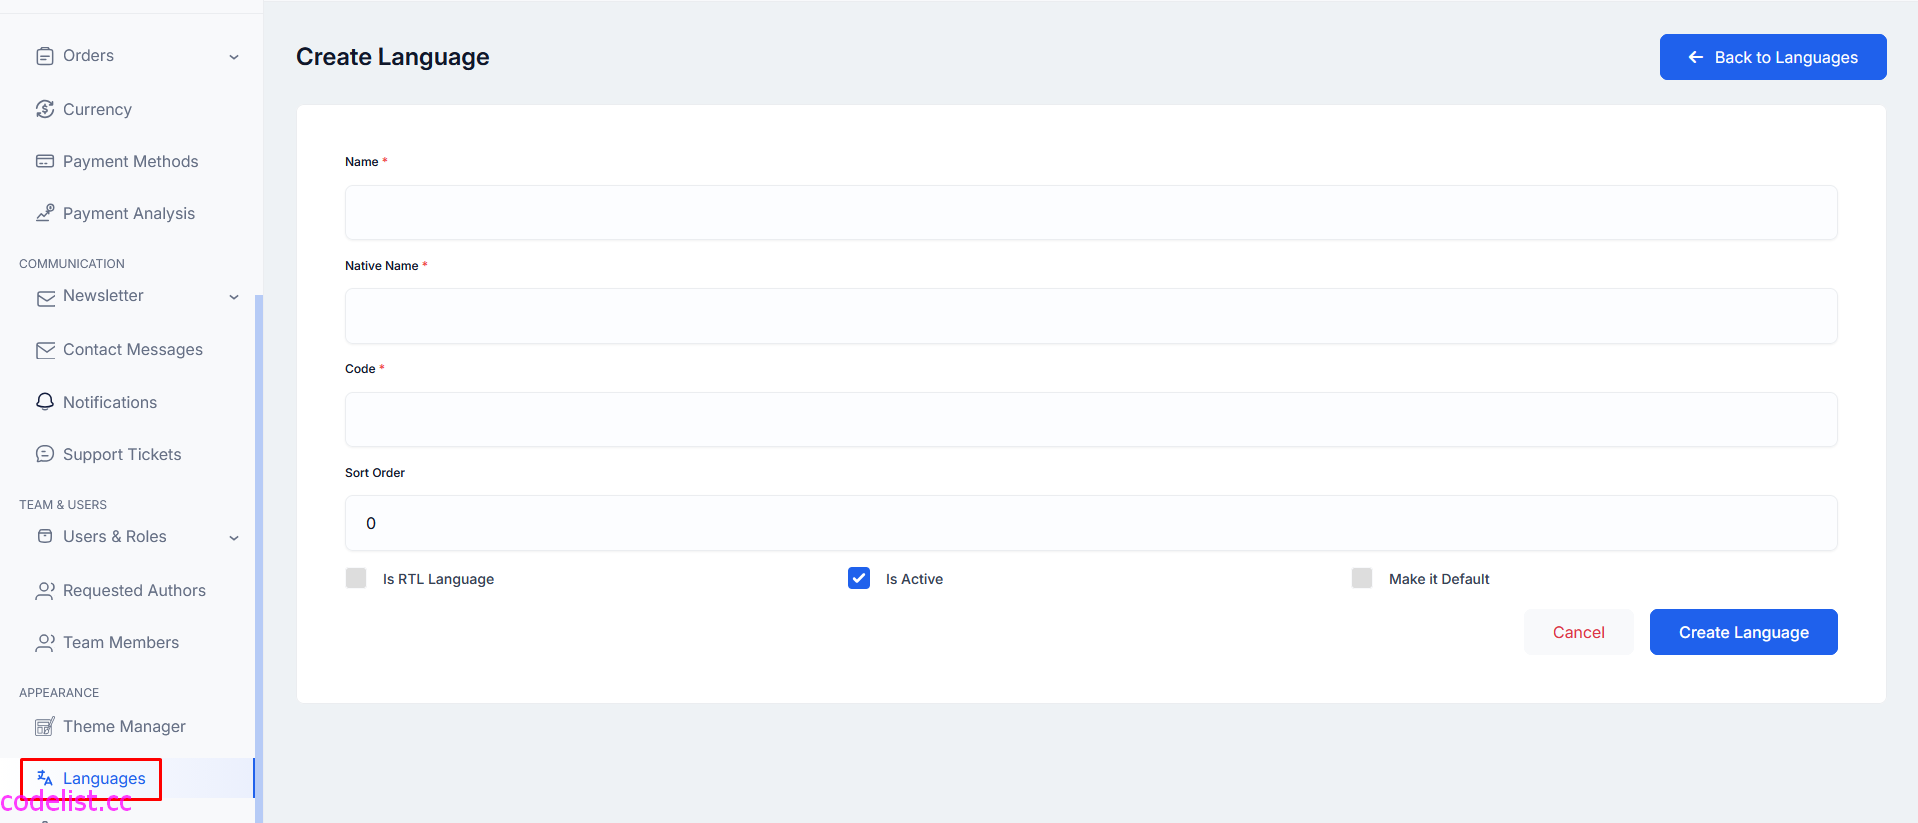Uncheck the Is Active checkbox
This screenshot has width=1918, height=823.
859,578
